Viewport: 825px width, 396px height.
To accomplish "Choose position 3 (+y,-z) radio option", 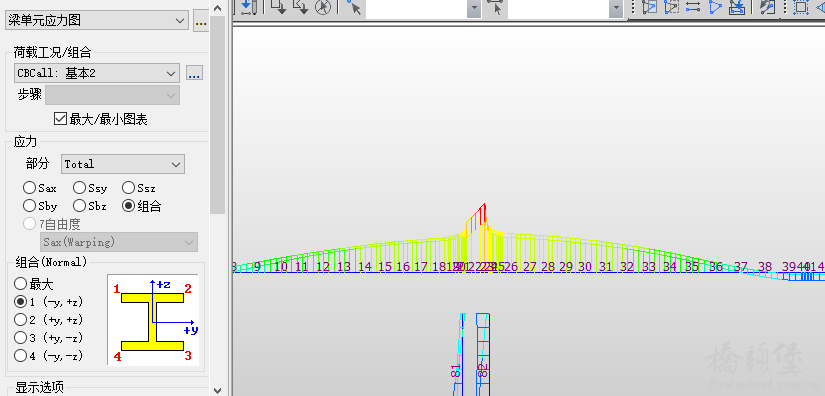I will point(20,337).
